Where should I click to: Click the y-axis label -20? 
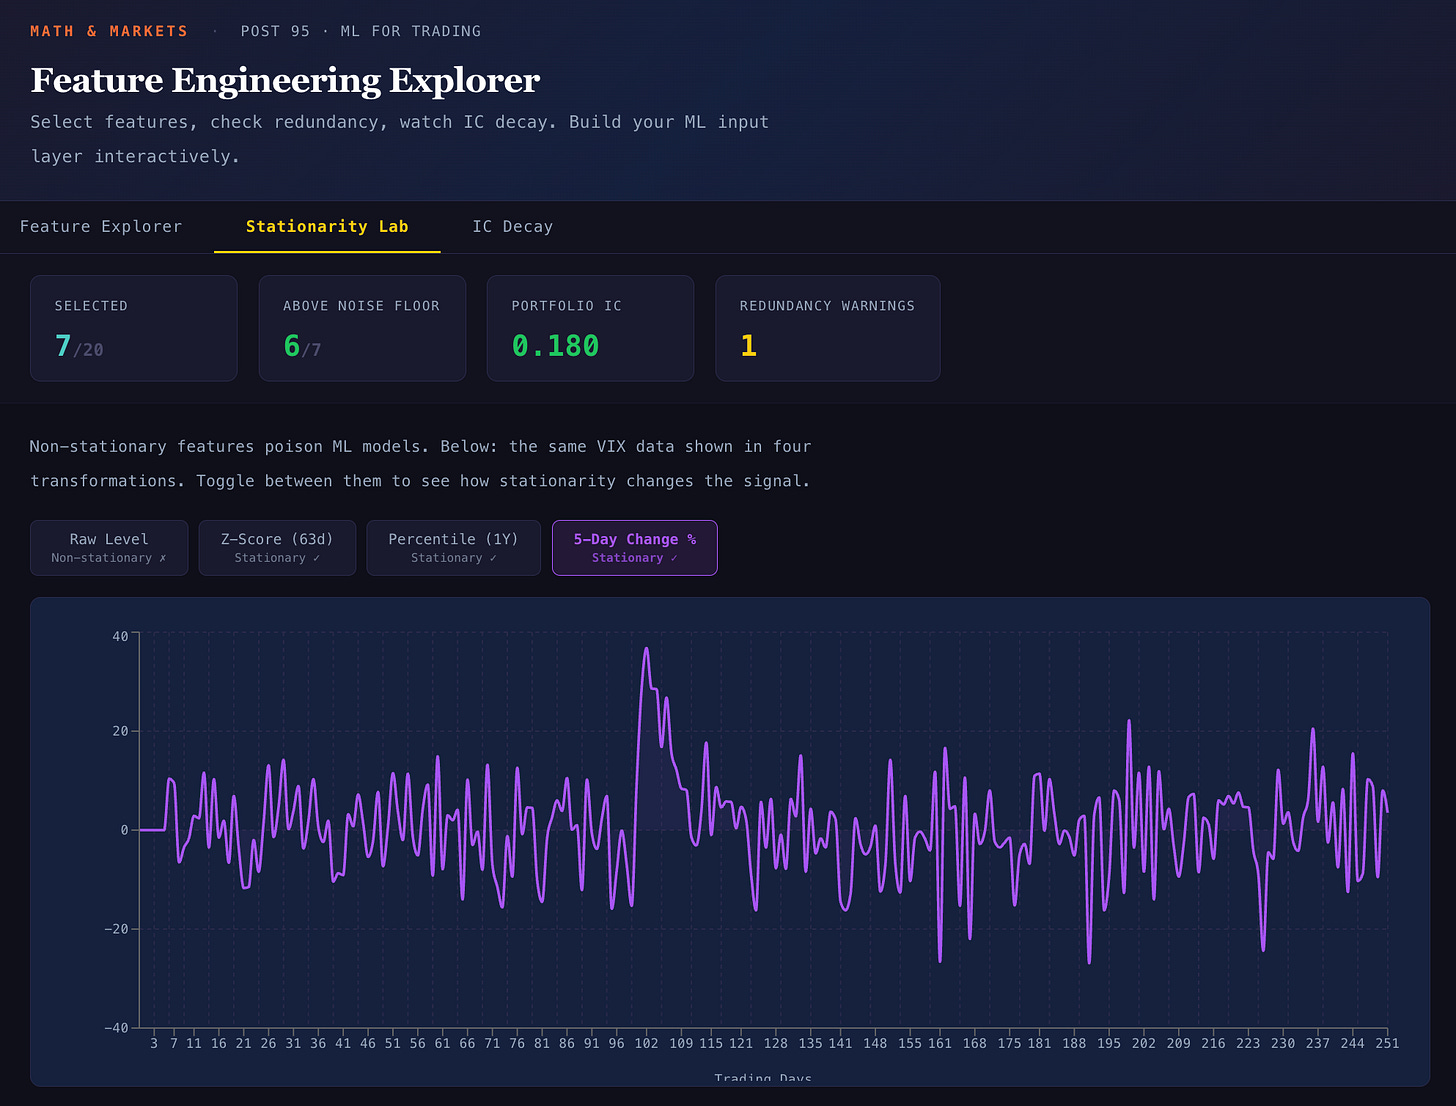pos(116,929)
